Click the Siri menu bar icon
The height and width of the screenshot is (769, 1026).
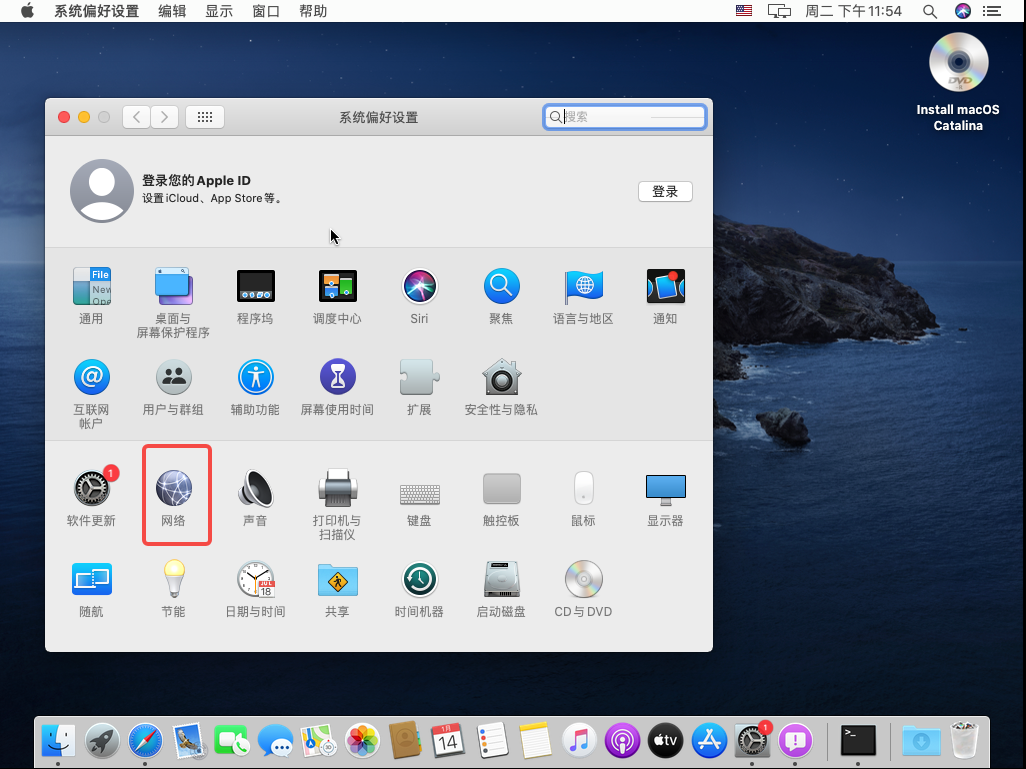click(963, 11)
